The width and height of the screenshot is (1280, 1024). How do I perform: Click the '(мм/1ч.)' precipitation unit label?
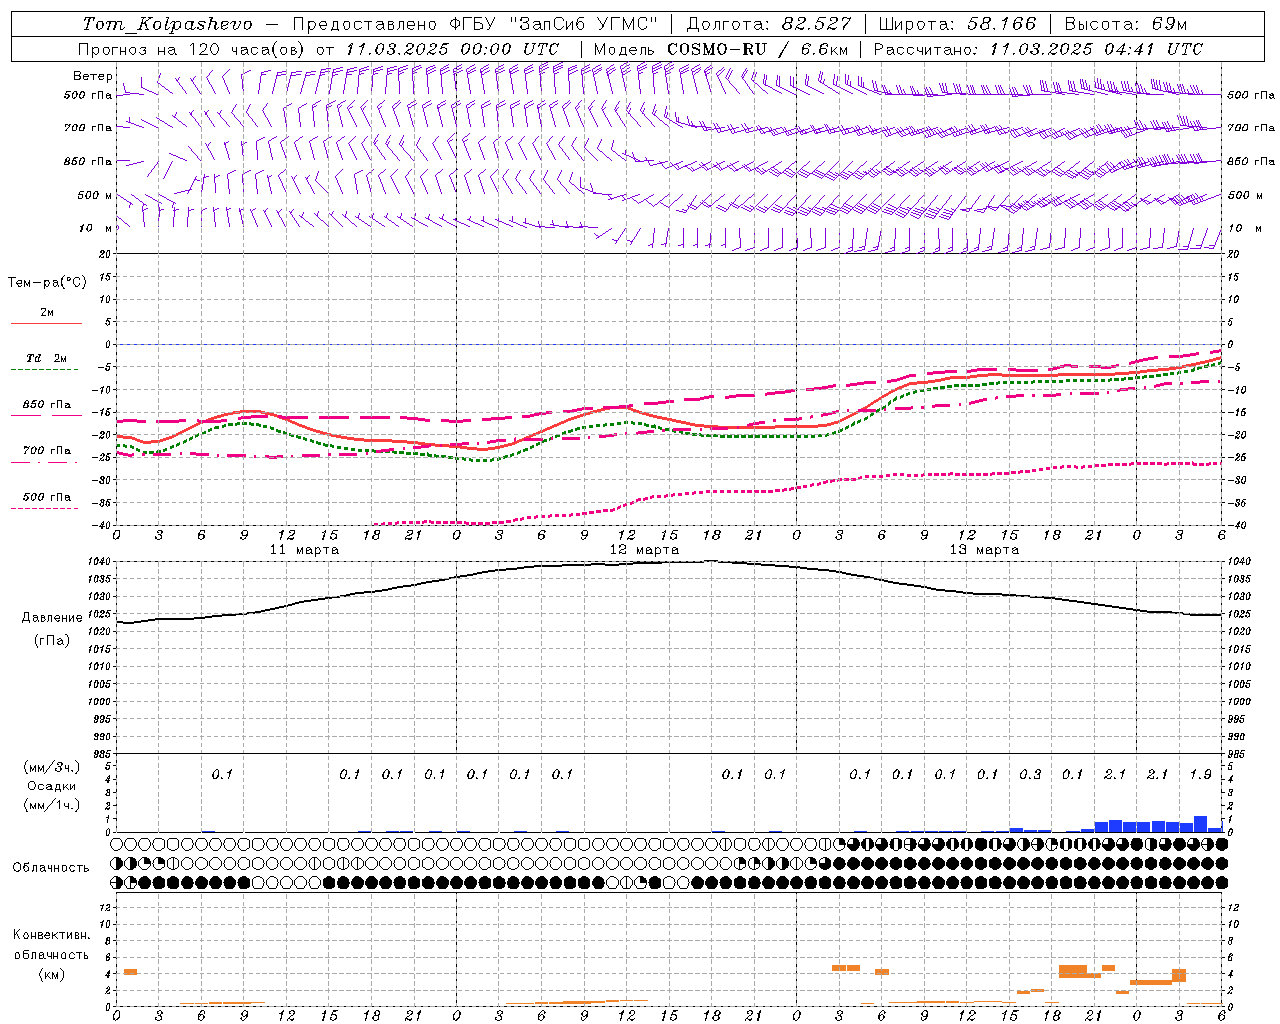[x=52, y=806]
